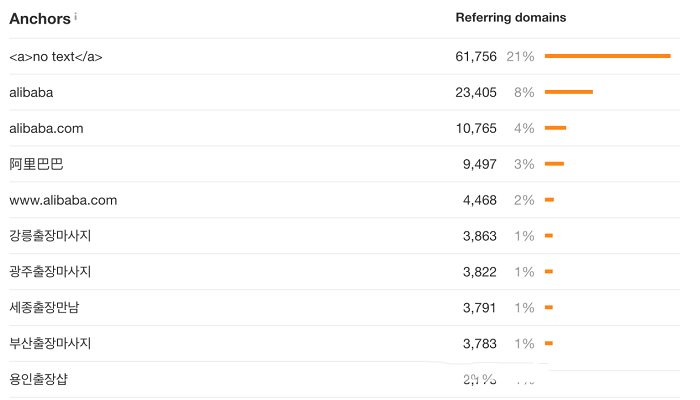Click the 10,765 referring domains value

(x=476, y=129)
